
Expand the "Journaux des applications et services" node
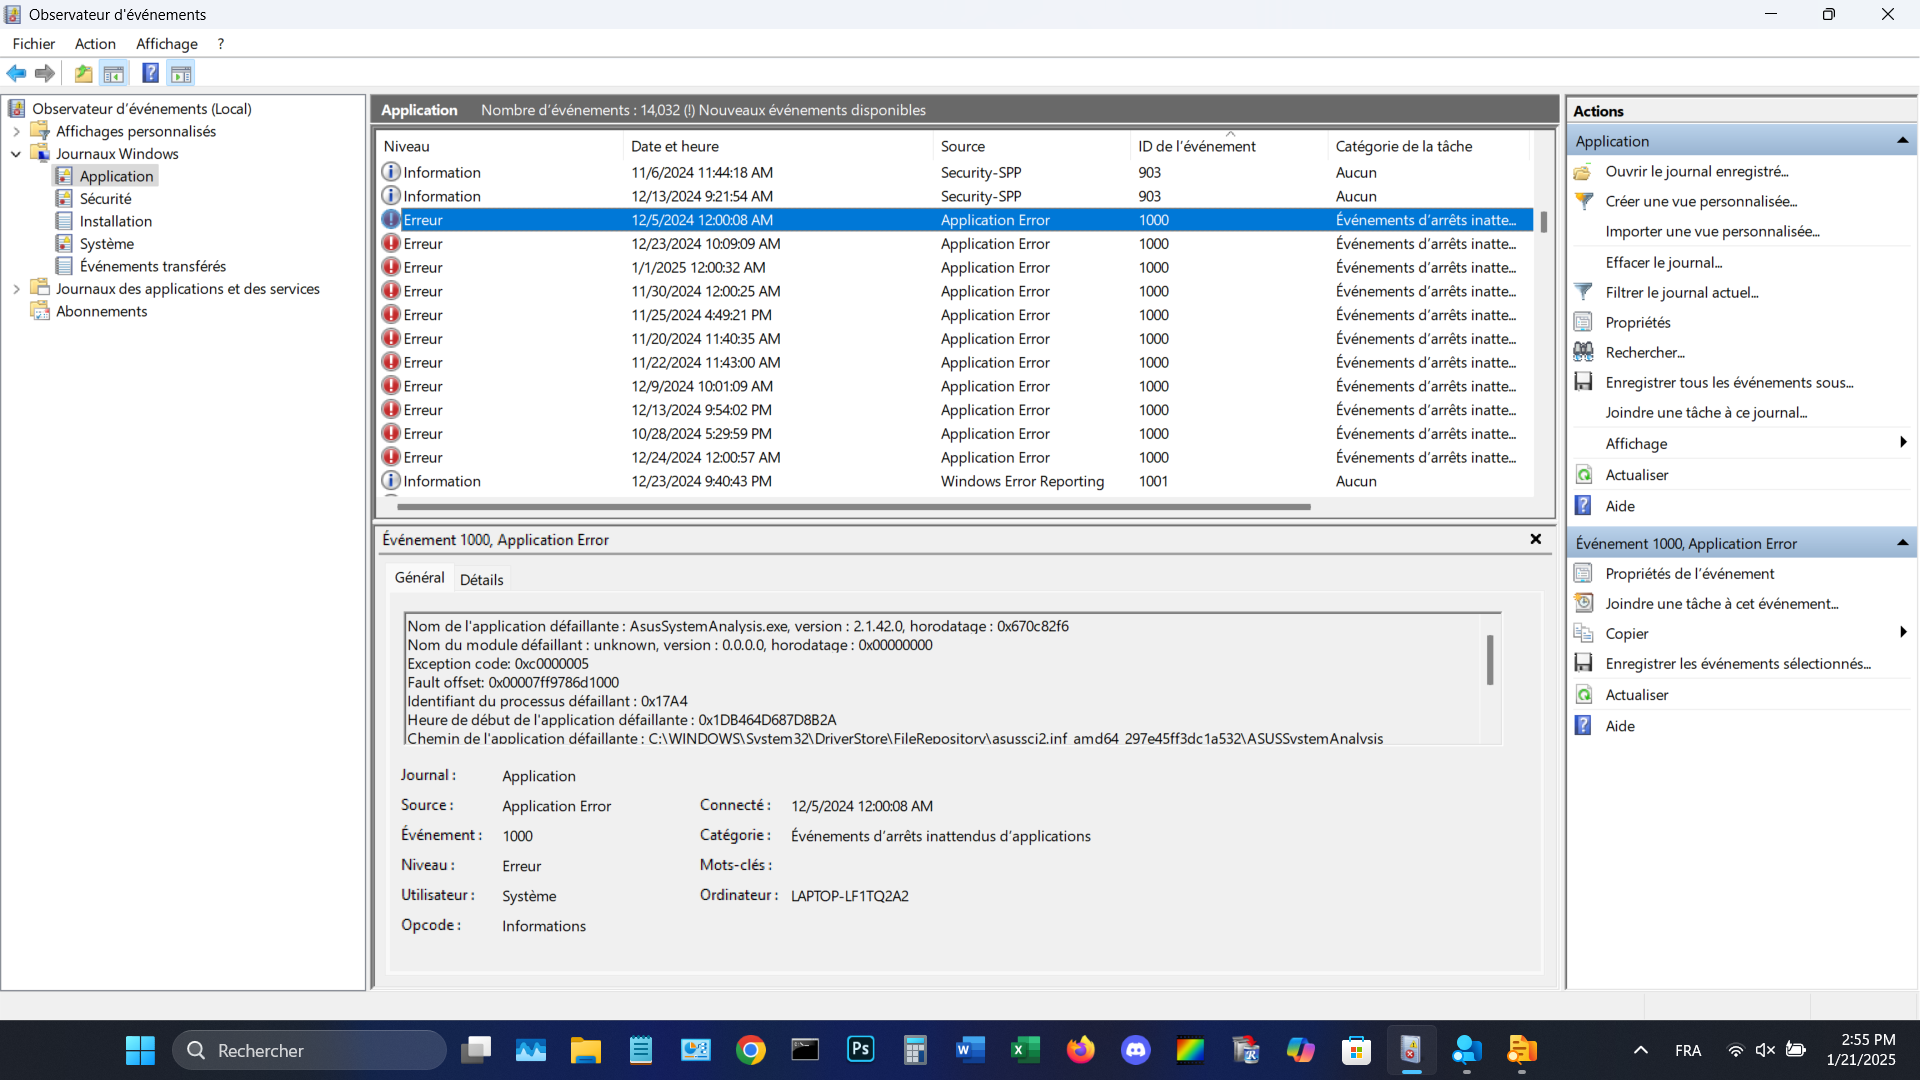tap(16, 288)
